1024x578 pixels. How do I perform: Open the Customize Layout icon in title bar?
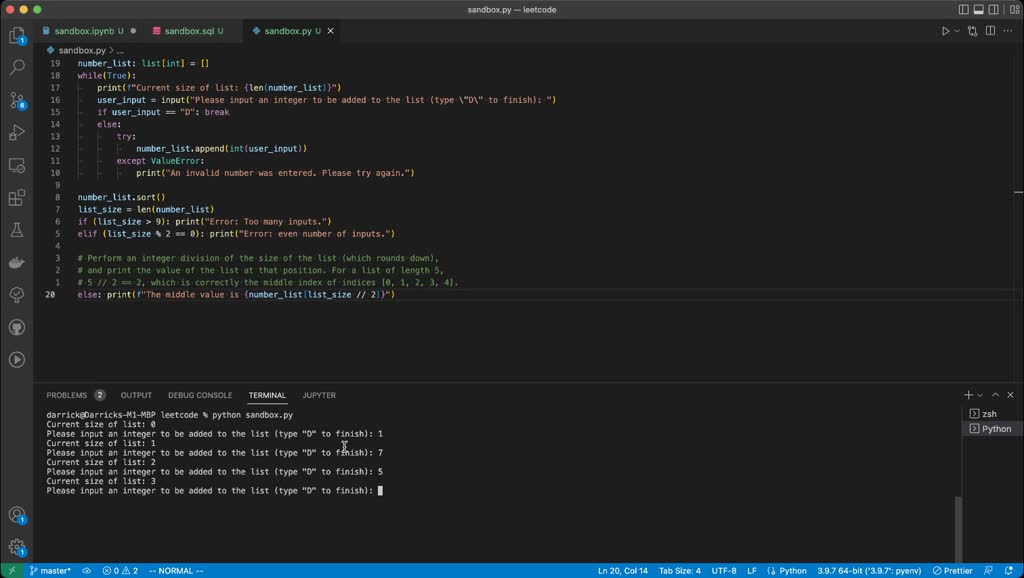[x=1015, y=10]
